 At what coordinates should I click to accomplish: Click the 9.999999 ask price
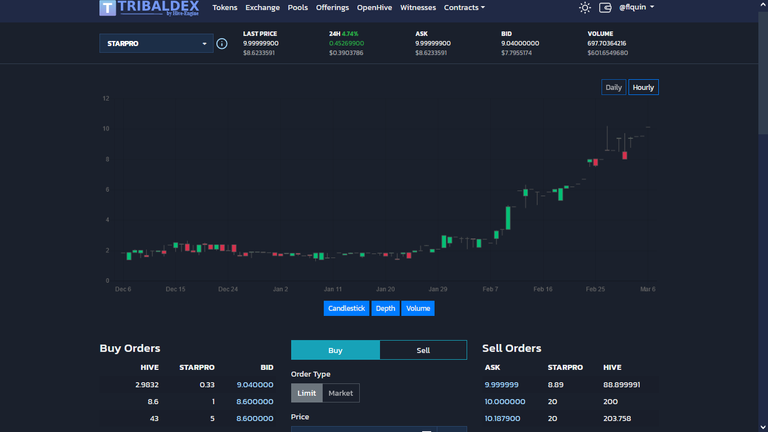click(x=502, y=384)
